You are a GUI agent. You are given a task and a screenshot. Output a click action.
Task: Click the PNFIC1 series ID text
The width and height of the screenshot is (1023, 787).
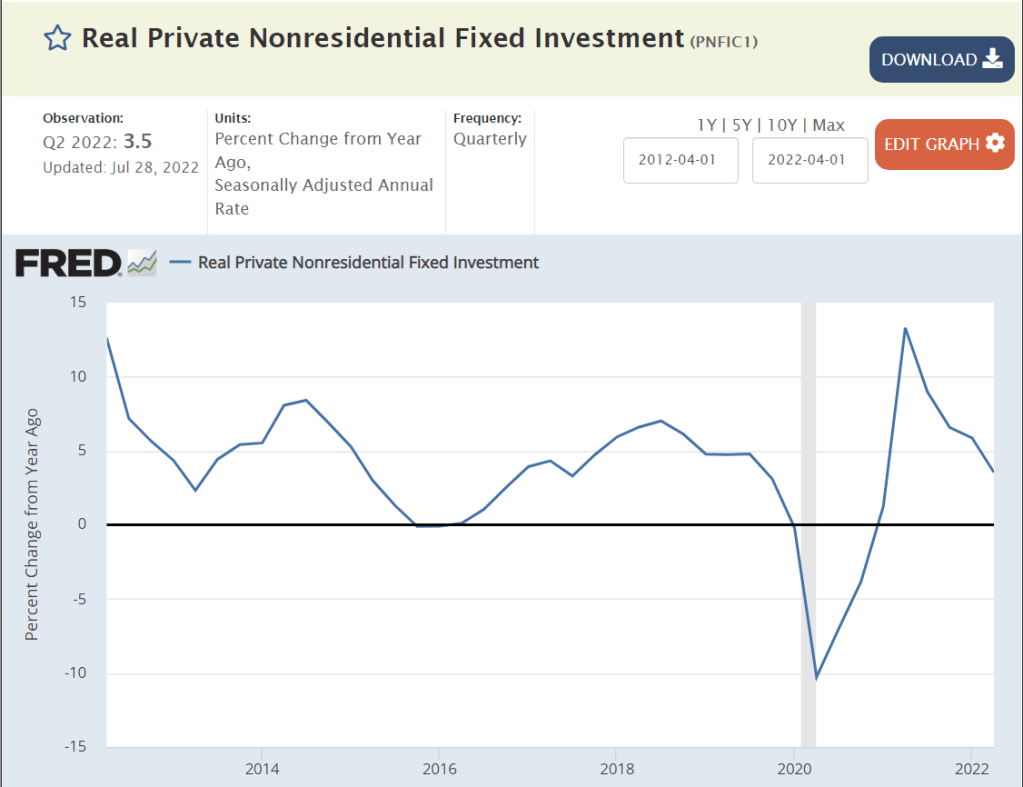[725, 41]
